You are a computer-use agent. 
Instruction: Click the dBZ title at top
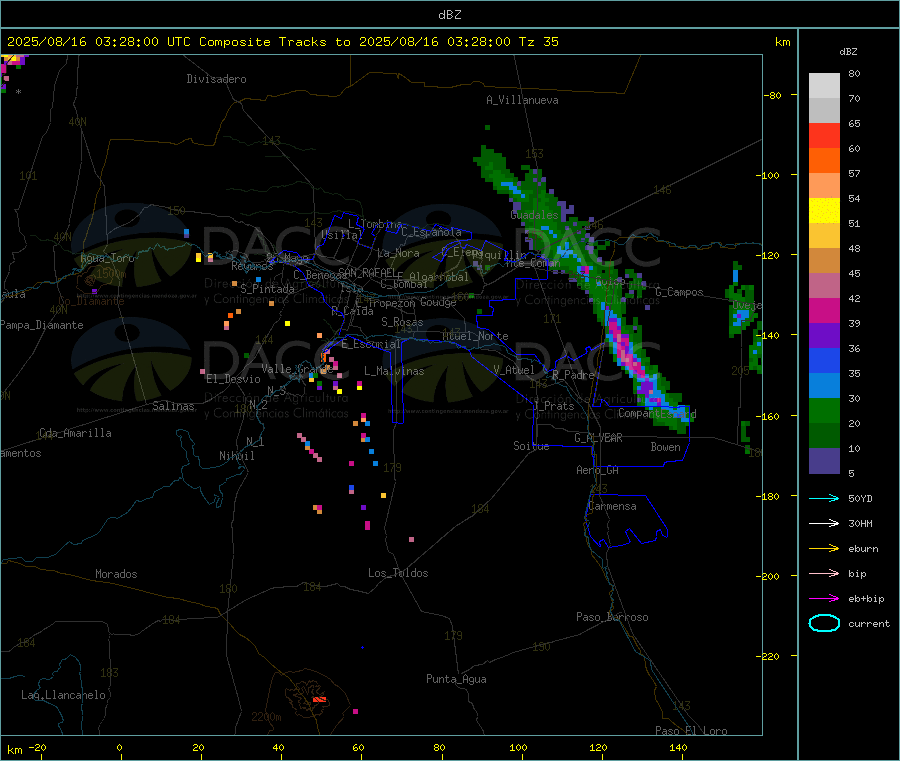449,15
